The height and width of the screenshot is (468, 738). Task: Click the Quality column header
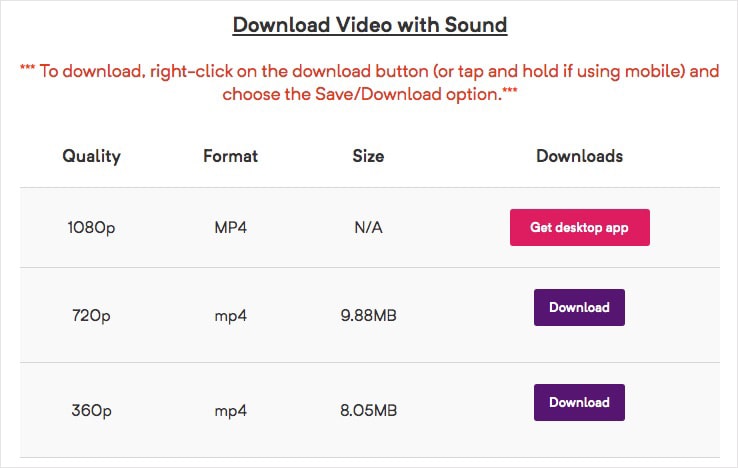91,156
